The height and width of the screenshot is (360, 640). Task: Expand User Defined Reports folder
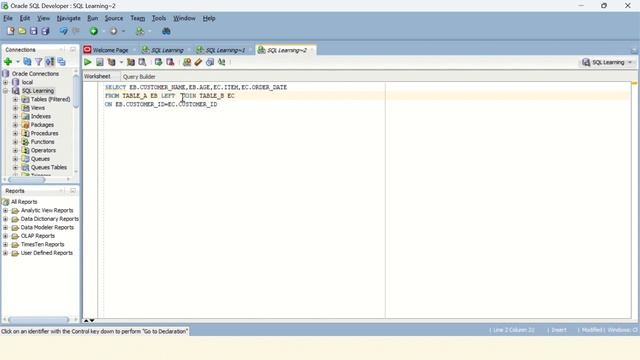point(6,253)
